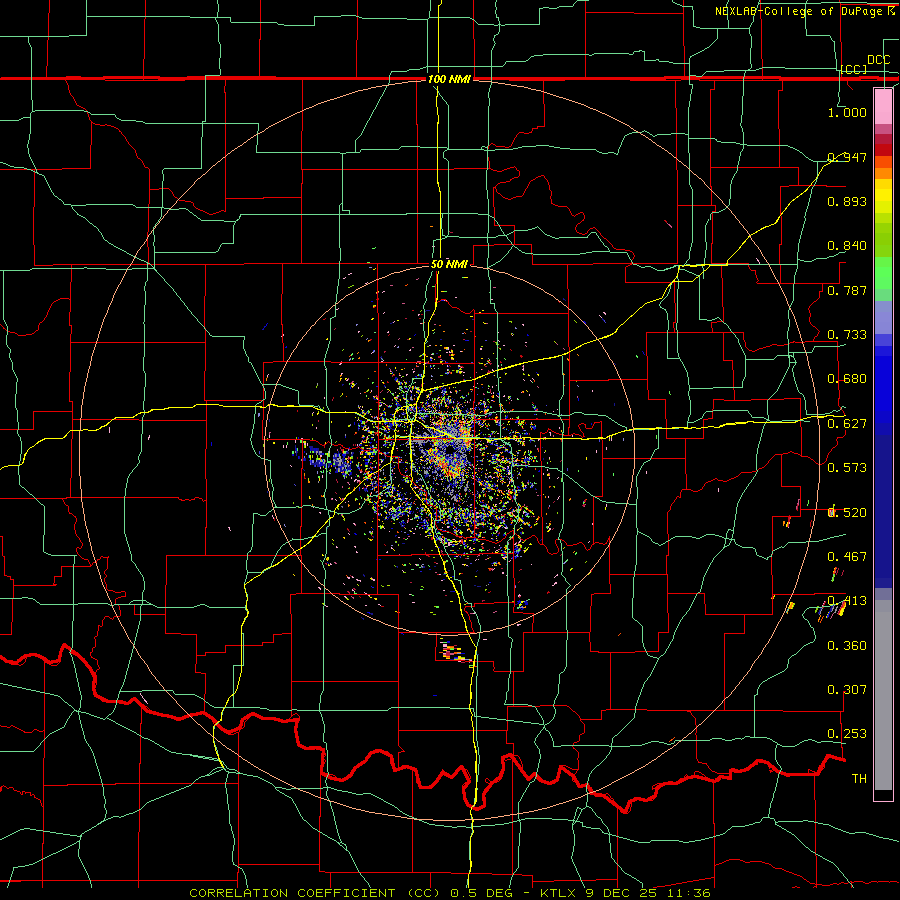Viewport: 900px width, 900px height.
Task: Select the 0.947 color scale value
Action: pyautogui.click(x=847, y=157)
